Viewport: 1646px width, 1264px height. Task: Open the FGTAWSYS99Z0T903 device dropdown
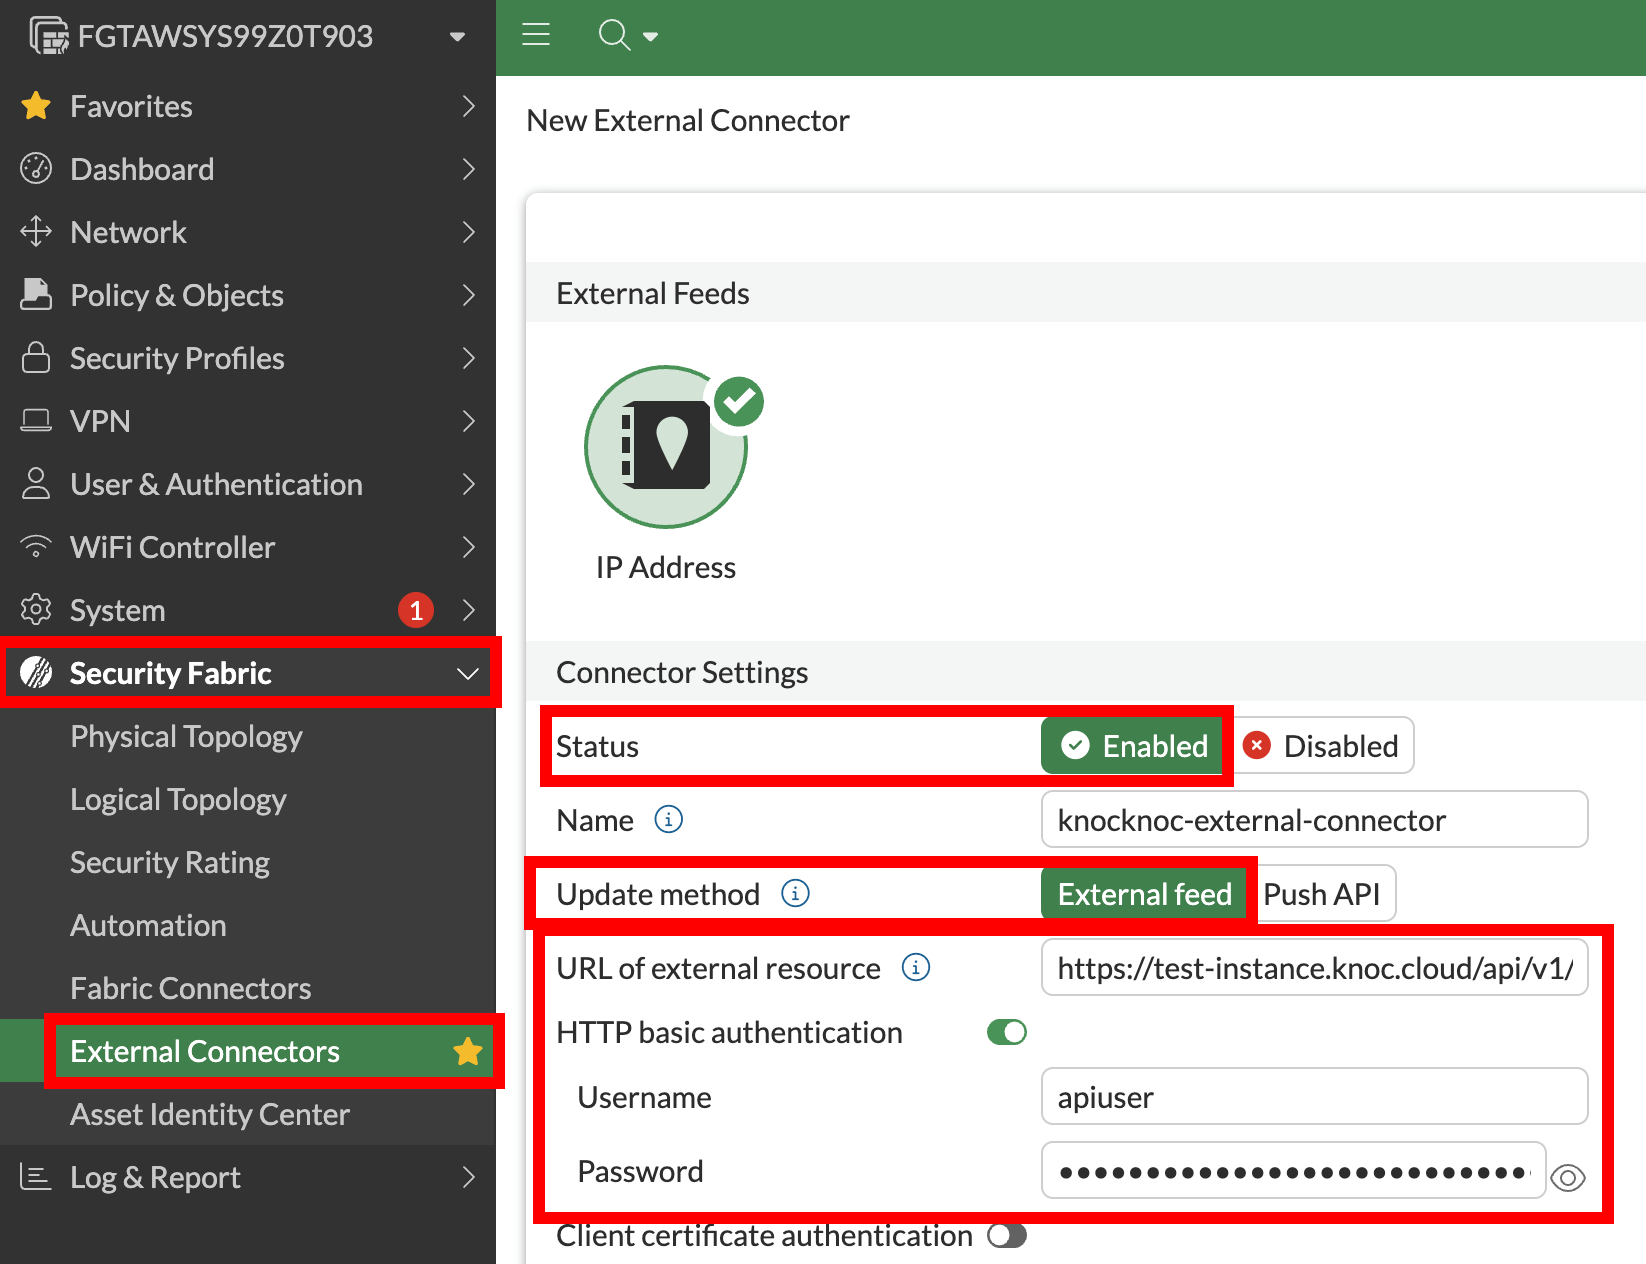(457, 36)
